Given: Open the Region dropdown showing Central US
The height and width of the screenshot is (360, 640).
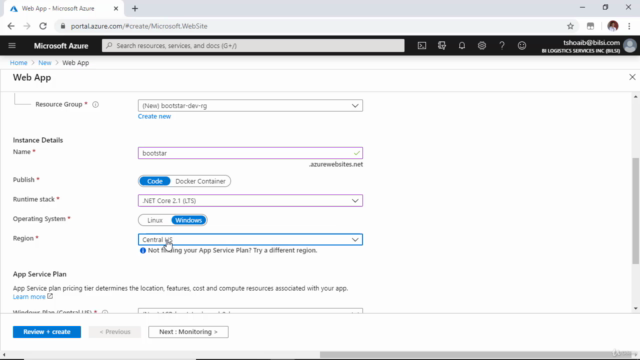Looking at the screenshot, I should click(x=250, y=240).
